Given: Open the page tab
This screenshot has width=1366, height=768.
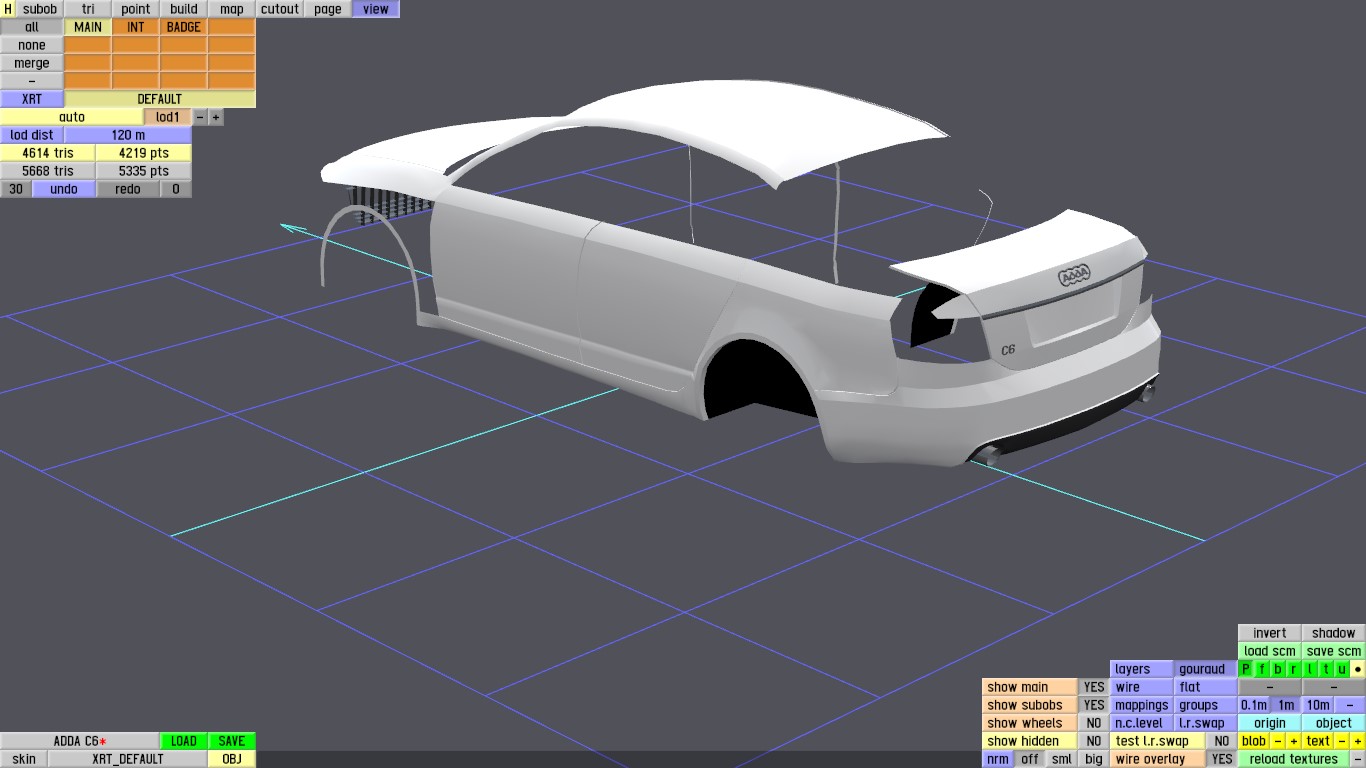Looking at the screenshot, I should pos(328,9).
